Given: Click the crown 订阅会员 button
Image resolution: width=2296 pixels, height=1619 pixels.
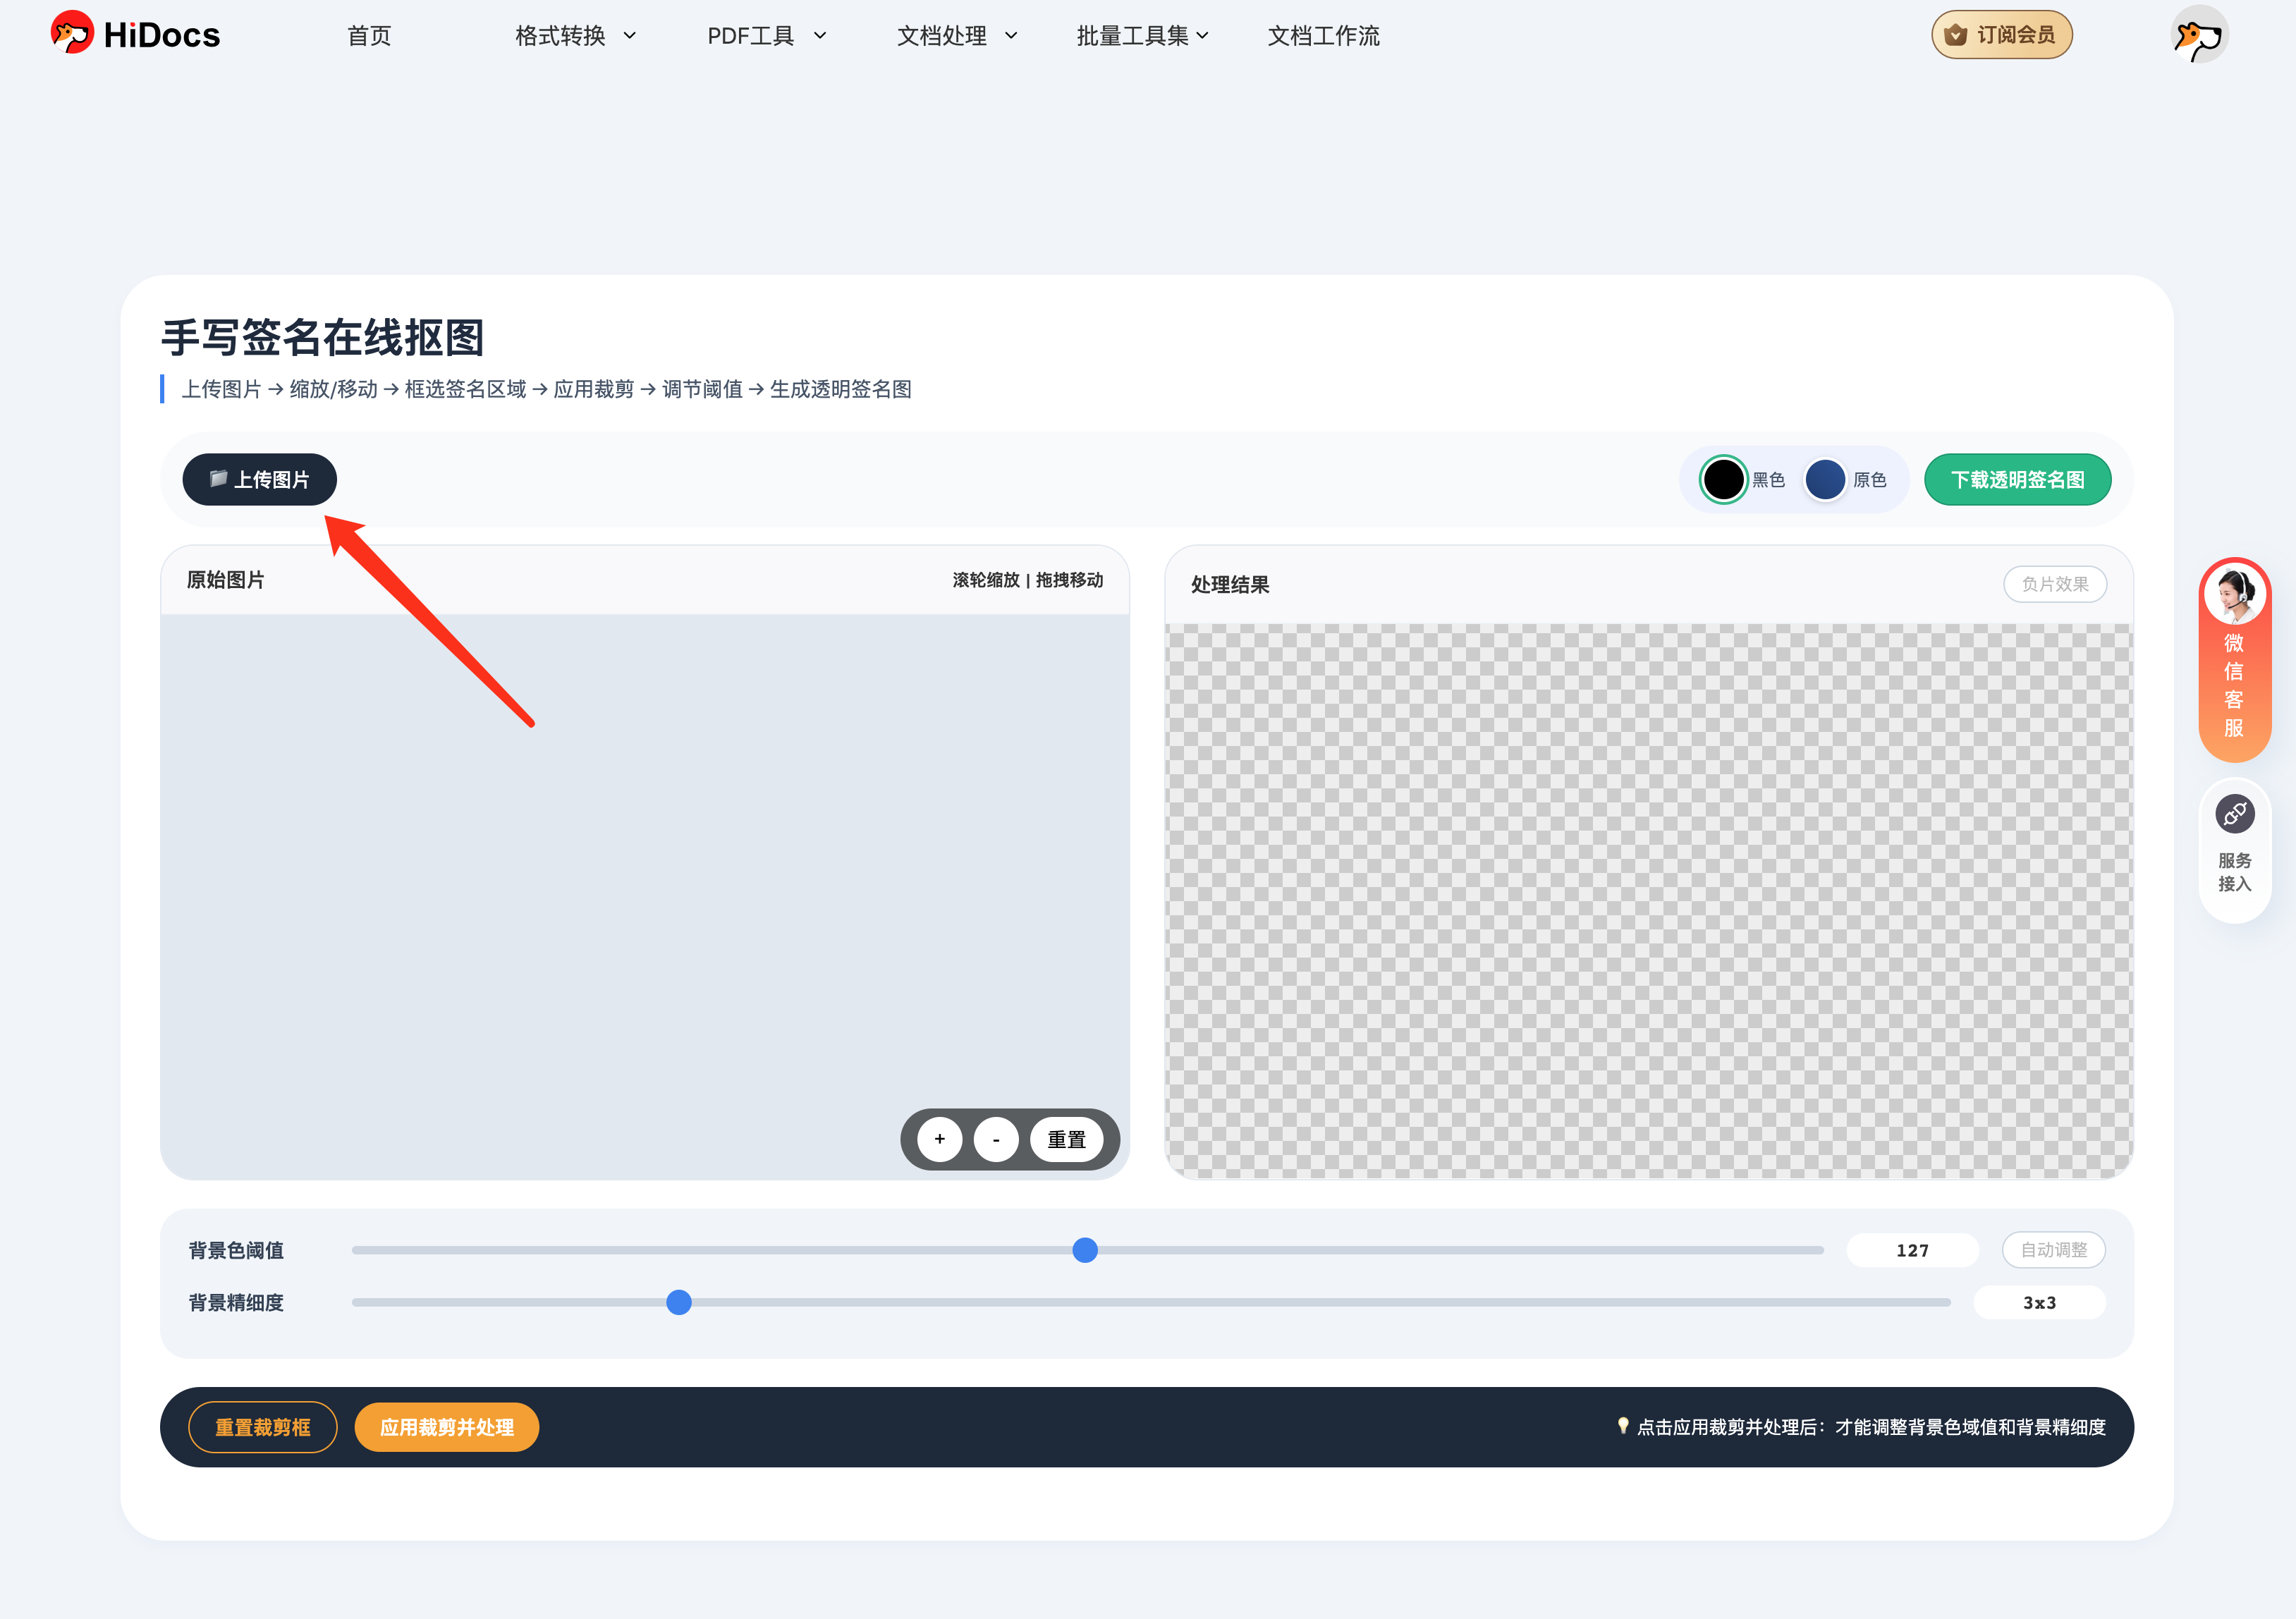Looking at the screenshot, I should [x=2001, y=35].
